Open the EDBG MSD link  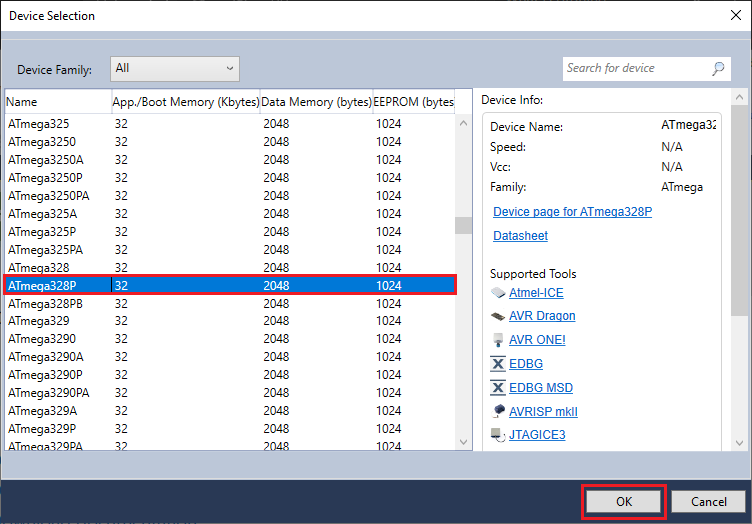[541, 387]
